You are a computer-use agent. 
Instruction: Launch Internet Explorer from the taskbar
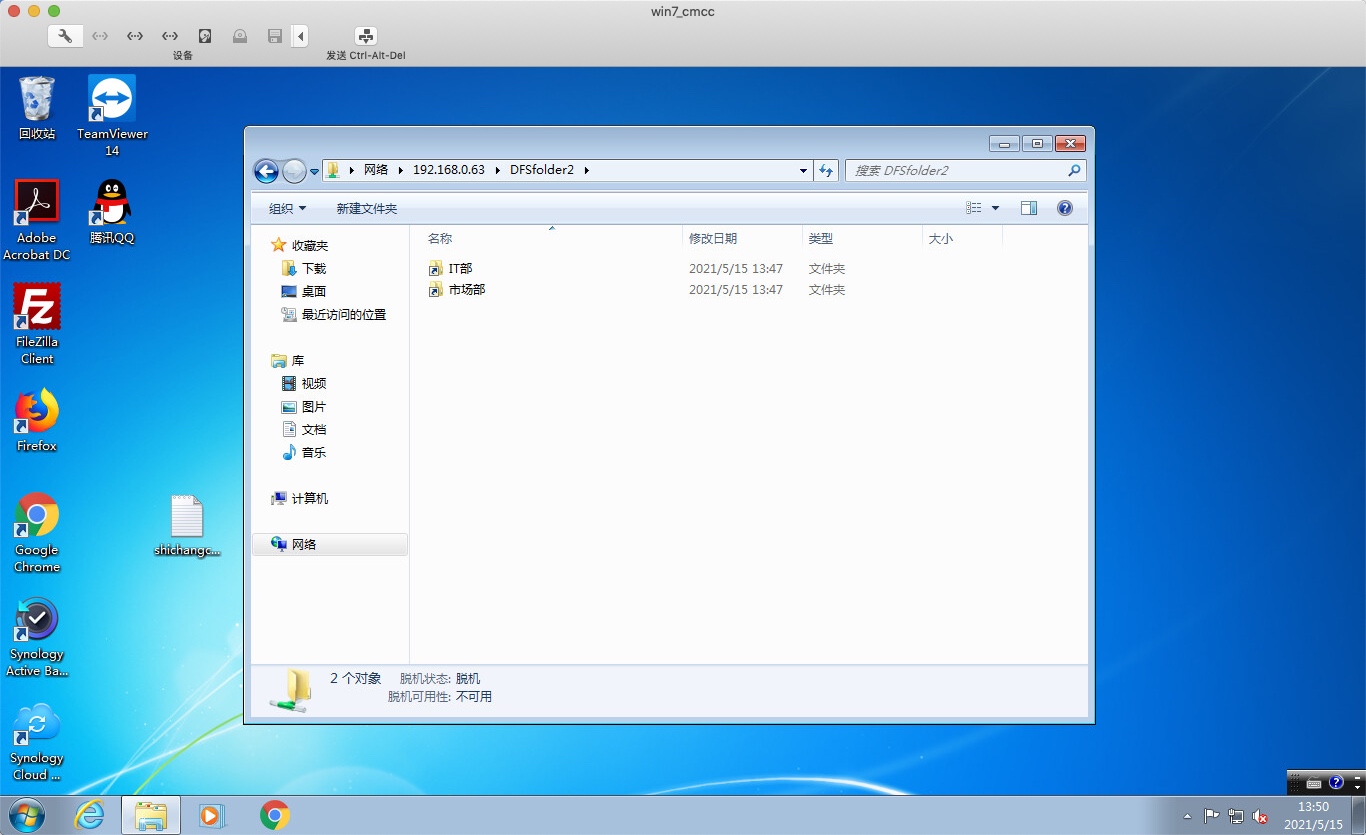point(90,815)
